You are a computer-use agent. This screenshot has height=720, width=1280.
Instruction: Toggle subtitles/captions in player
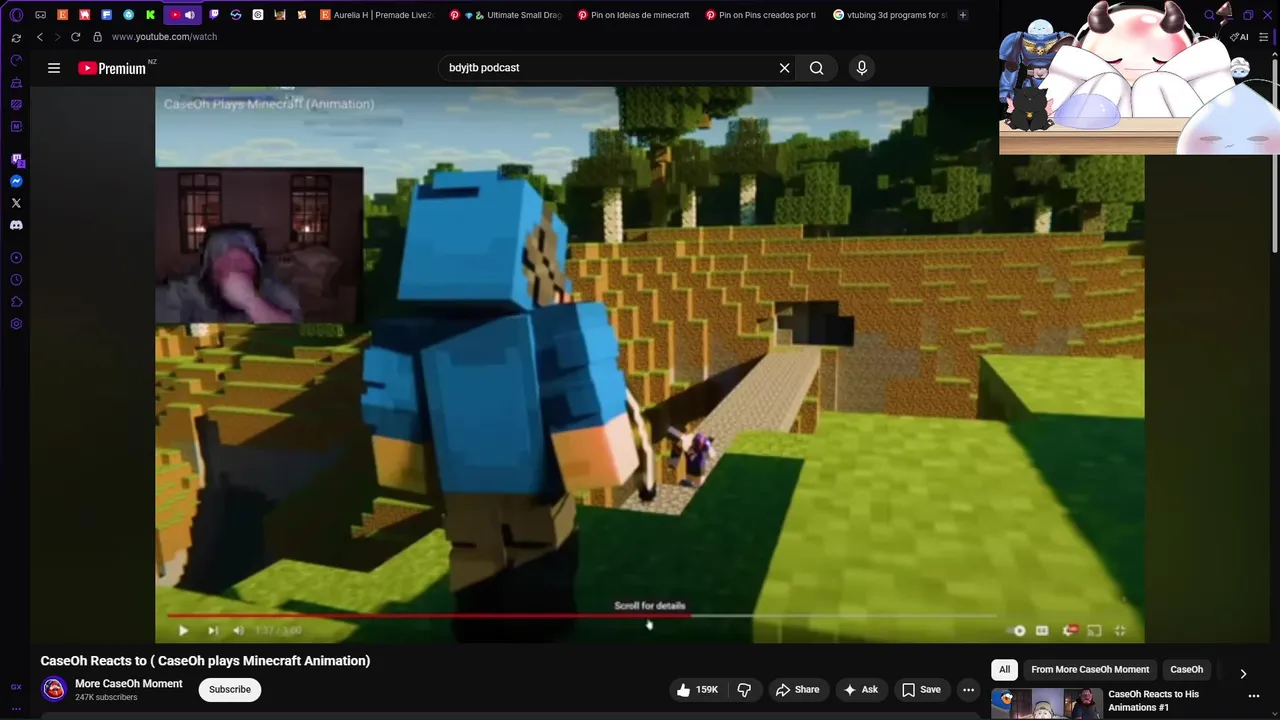[1042, 630]
